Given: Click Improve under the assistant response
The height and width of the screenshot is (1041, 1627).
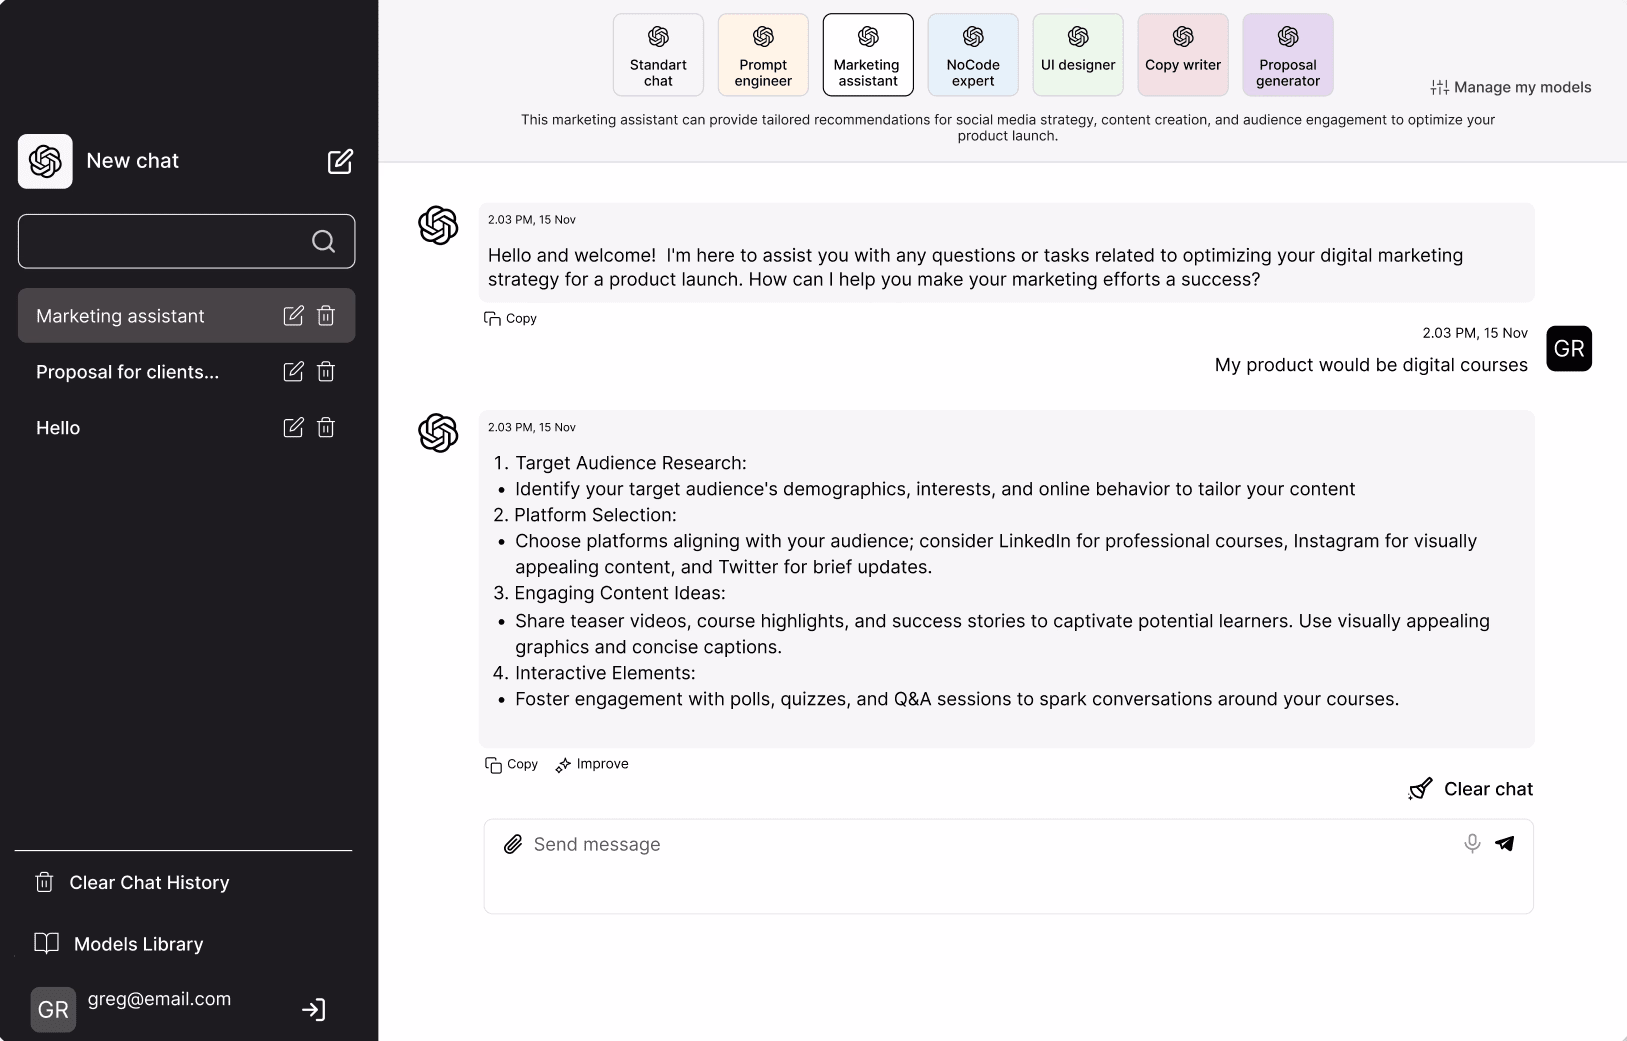Looking at the screenshot, I should tap(592, 764).
